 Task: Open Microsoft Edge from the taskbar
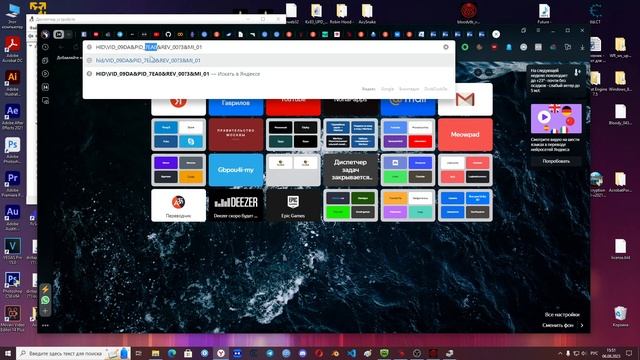point(172,353)
